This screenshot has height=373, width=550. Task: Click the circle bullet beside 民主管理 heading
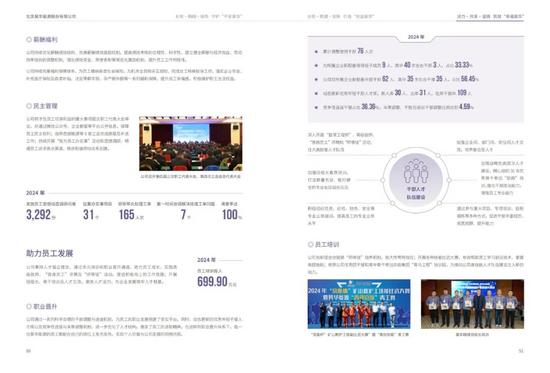tap(29, 106)
